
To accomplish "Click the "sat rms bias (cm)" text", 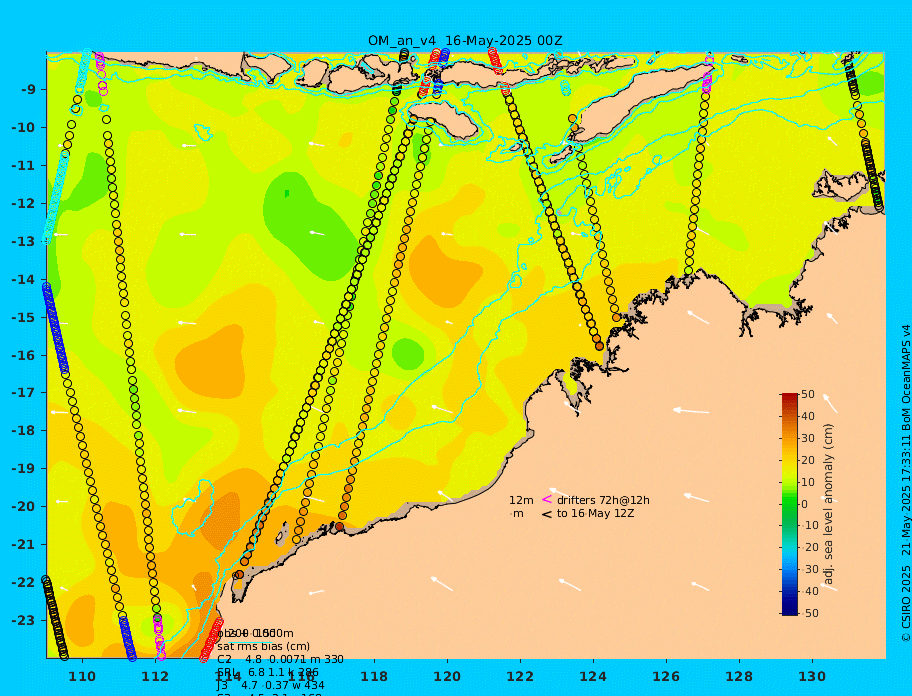I will pyautogui.click(x=263, y=646).
